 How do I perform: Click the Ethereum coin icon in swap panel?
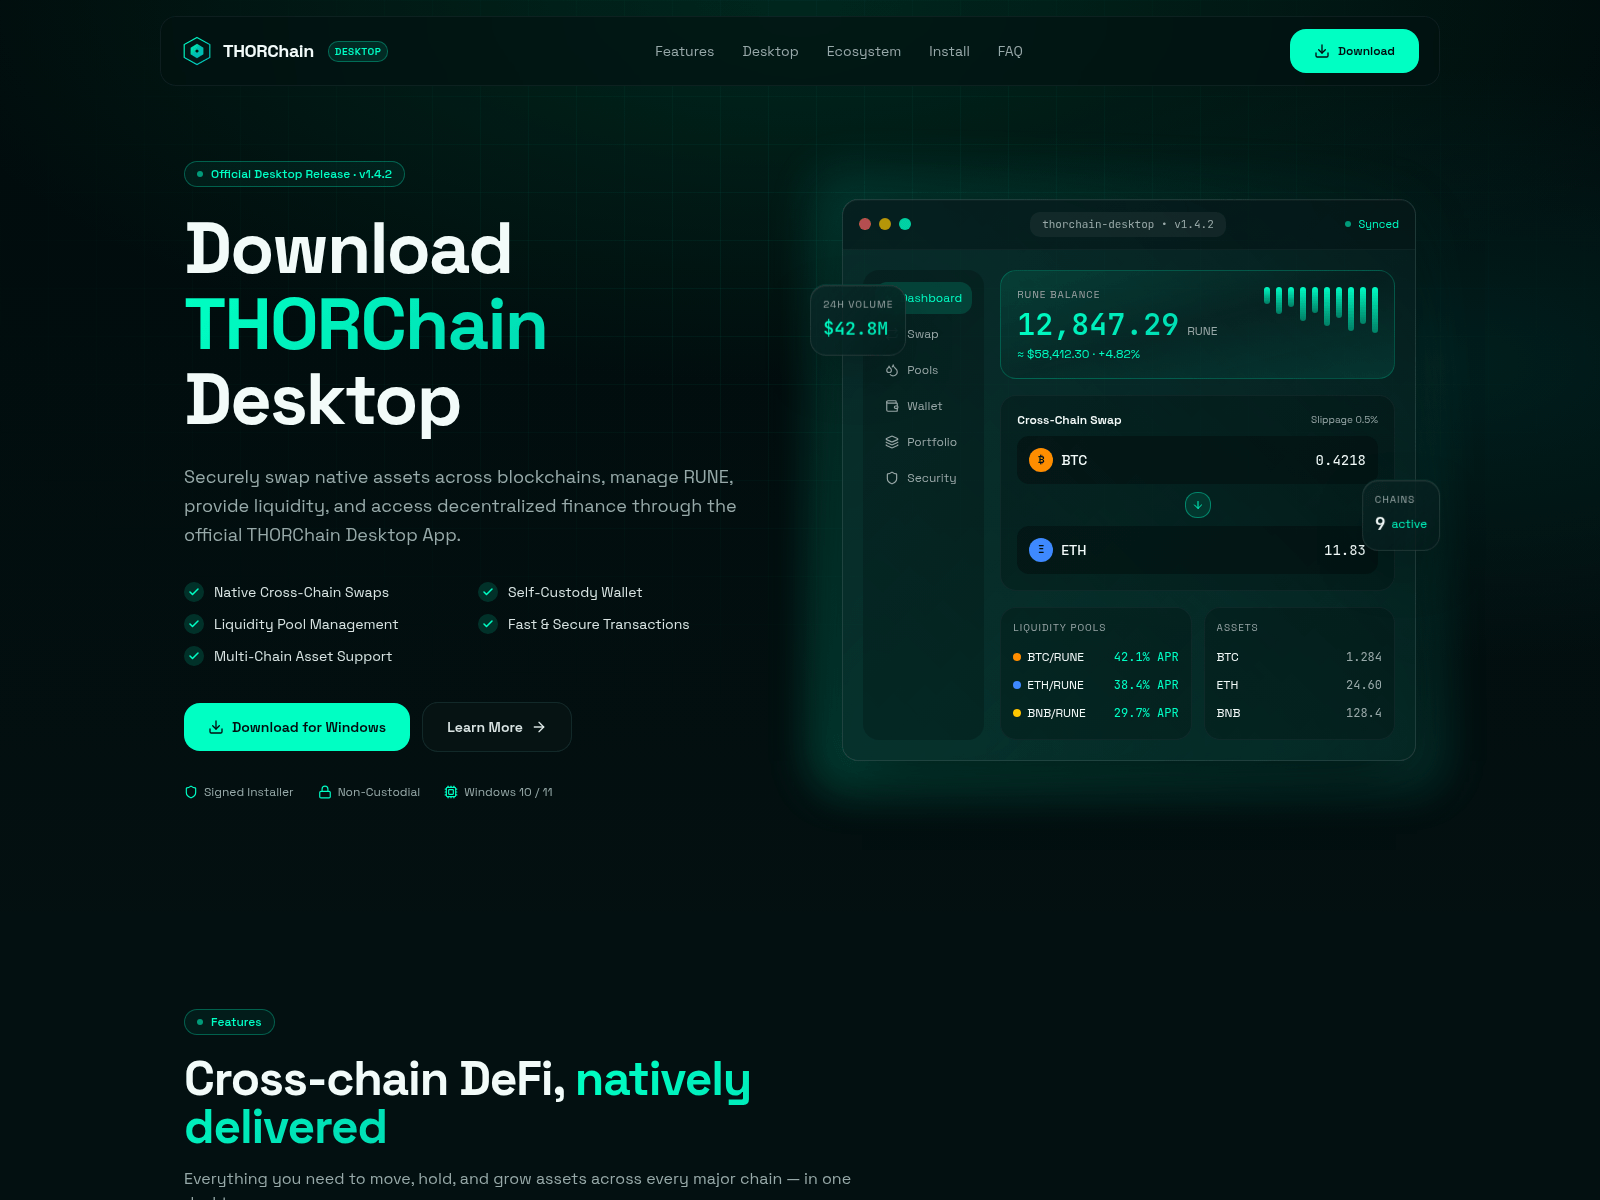1041,550
